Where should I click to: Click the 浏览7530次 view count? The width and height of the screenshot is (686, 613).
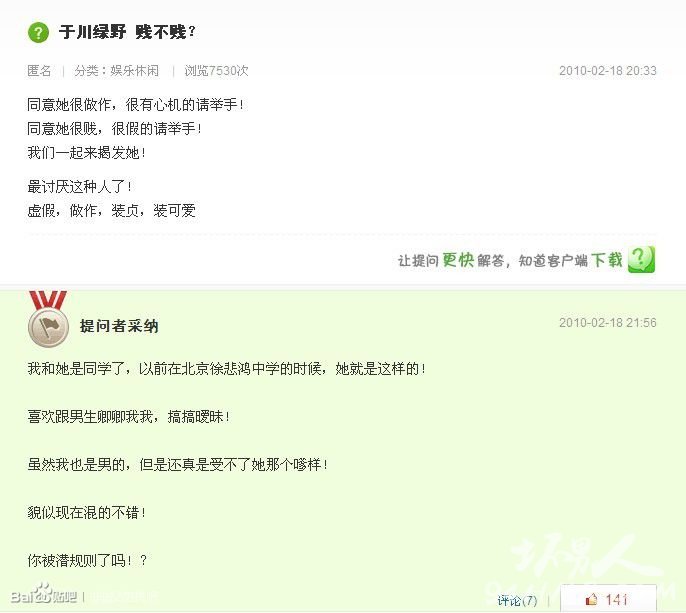[x=217, y=70]
